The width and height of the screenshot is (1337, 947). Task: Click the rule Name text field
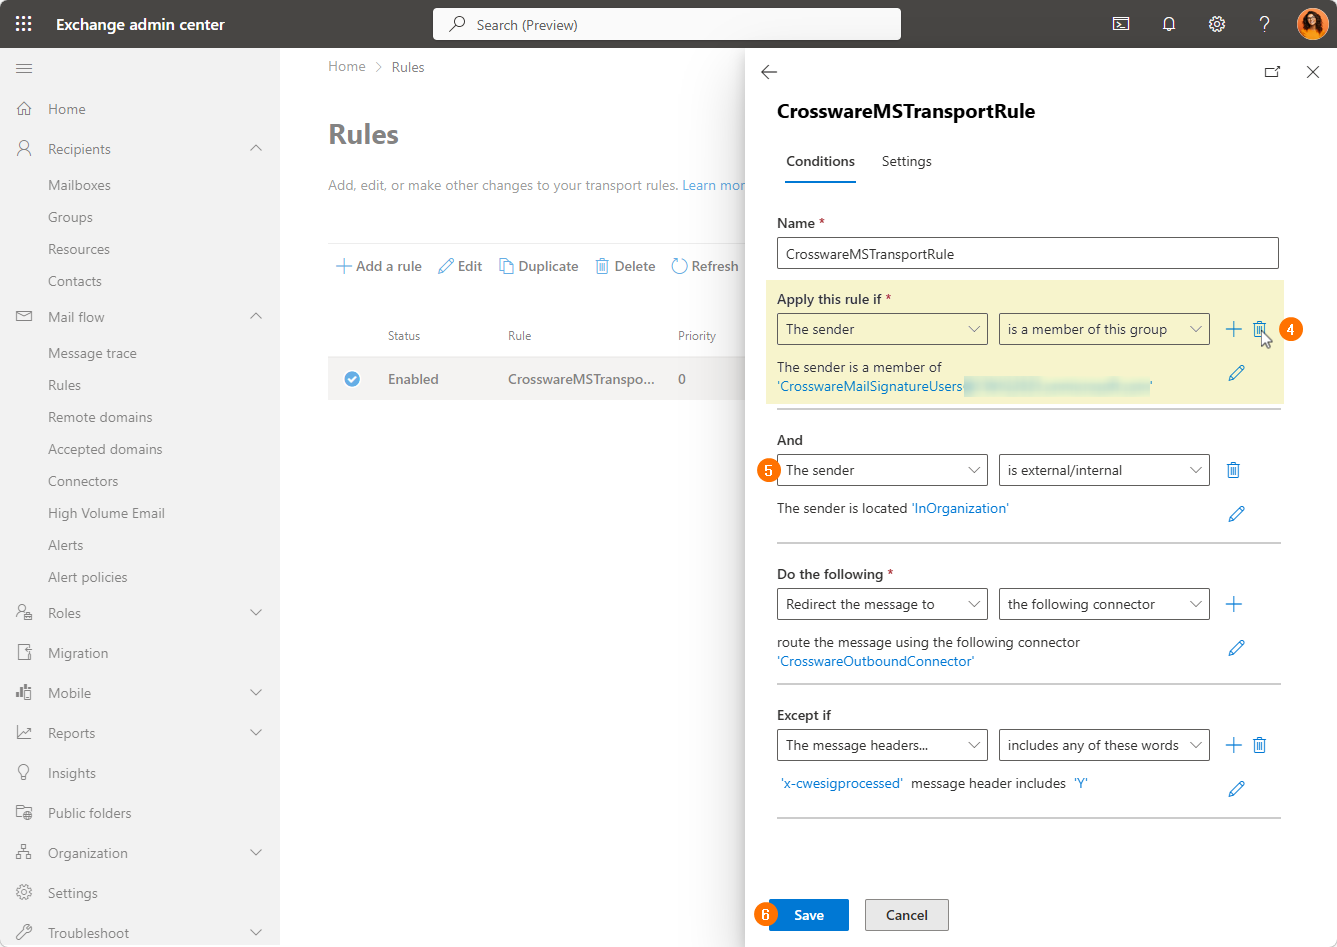[1028, 253]
